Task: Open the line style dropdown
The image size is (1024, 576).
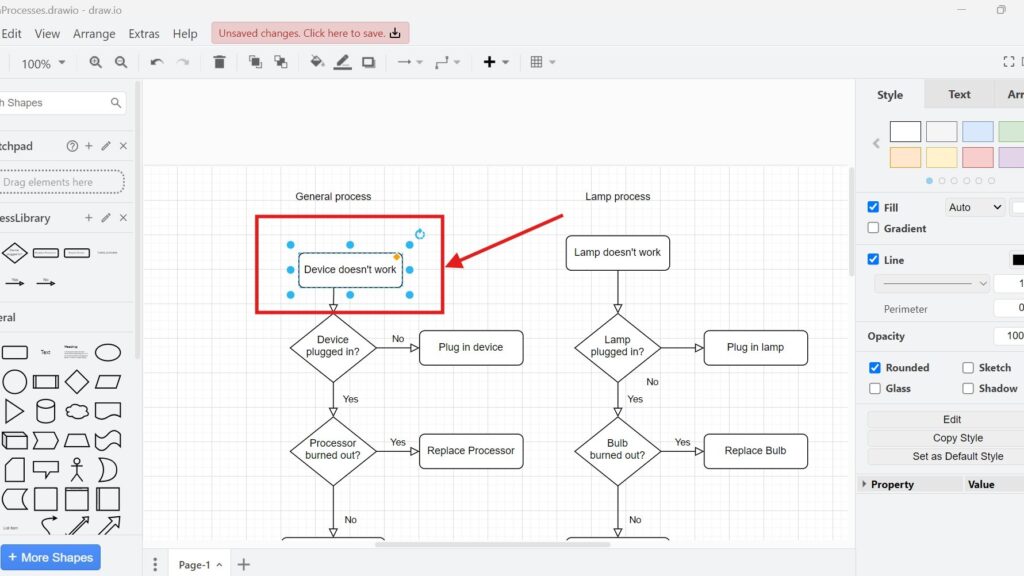Action: [x=930, y=283]
